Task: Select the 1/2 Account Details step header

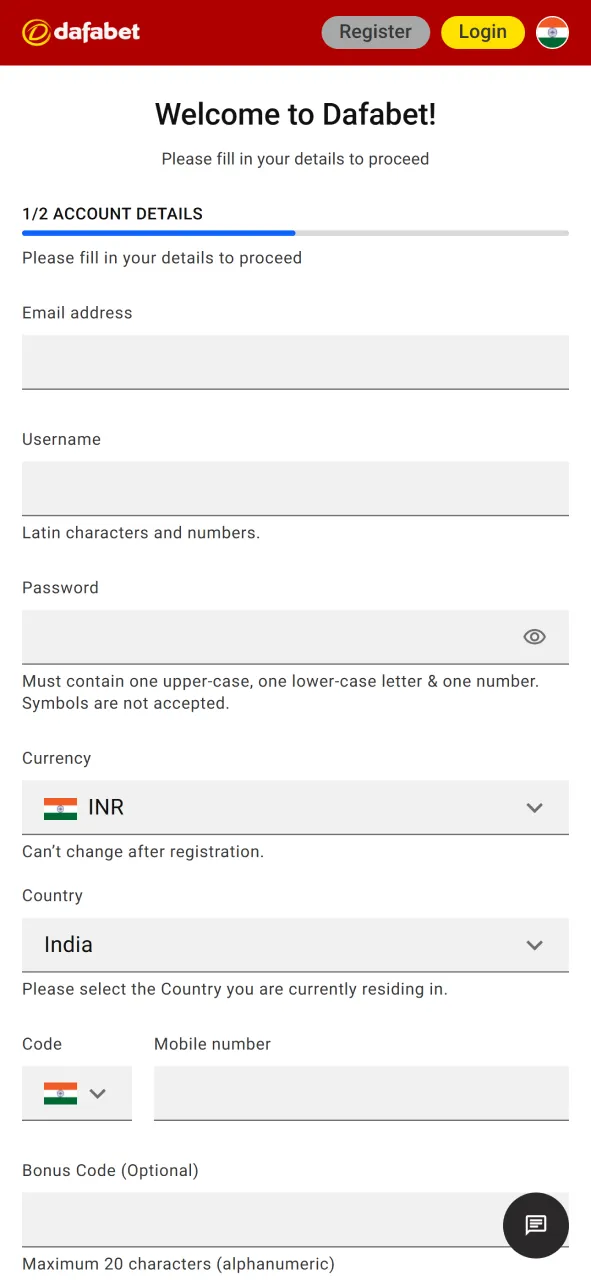Action: [112, 213]
